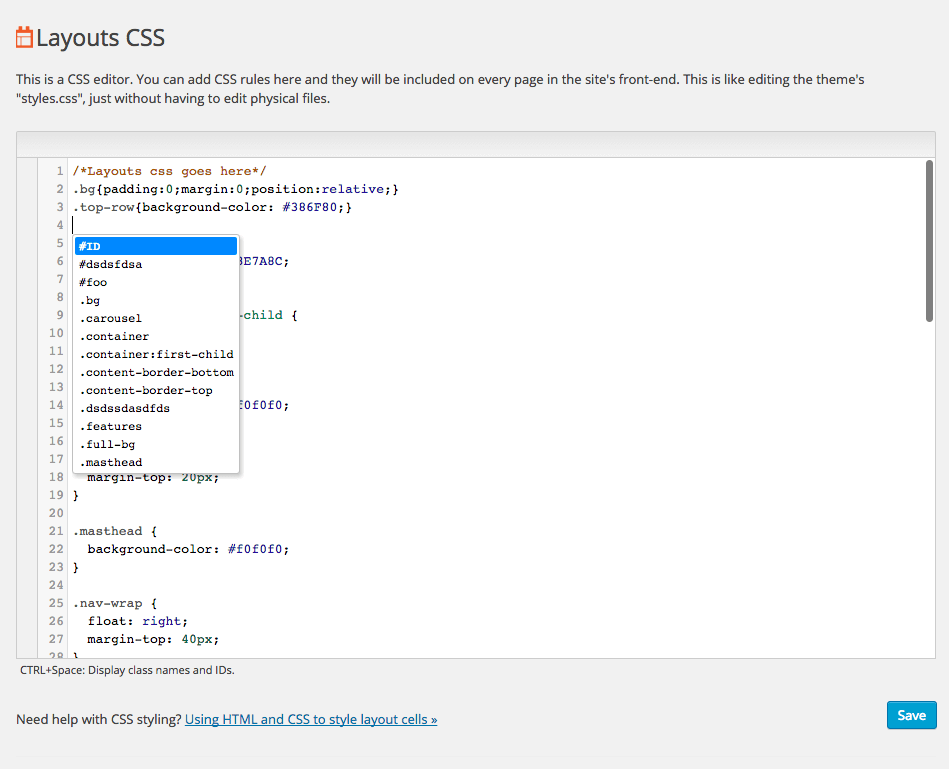Click line number 20 in the gutter
Viewport: 949px width, 769px height.
tap(56, 513)
